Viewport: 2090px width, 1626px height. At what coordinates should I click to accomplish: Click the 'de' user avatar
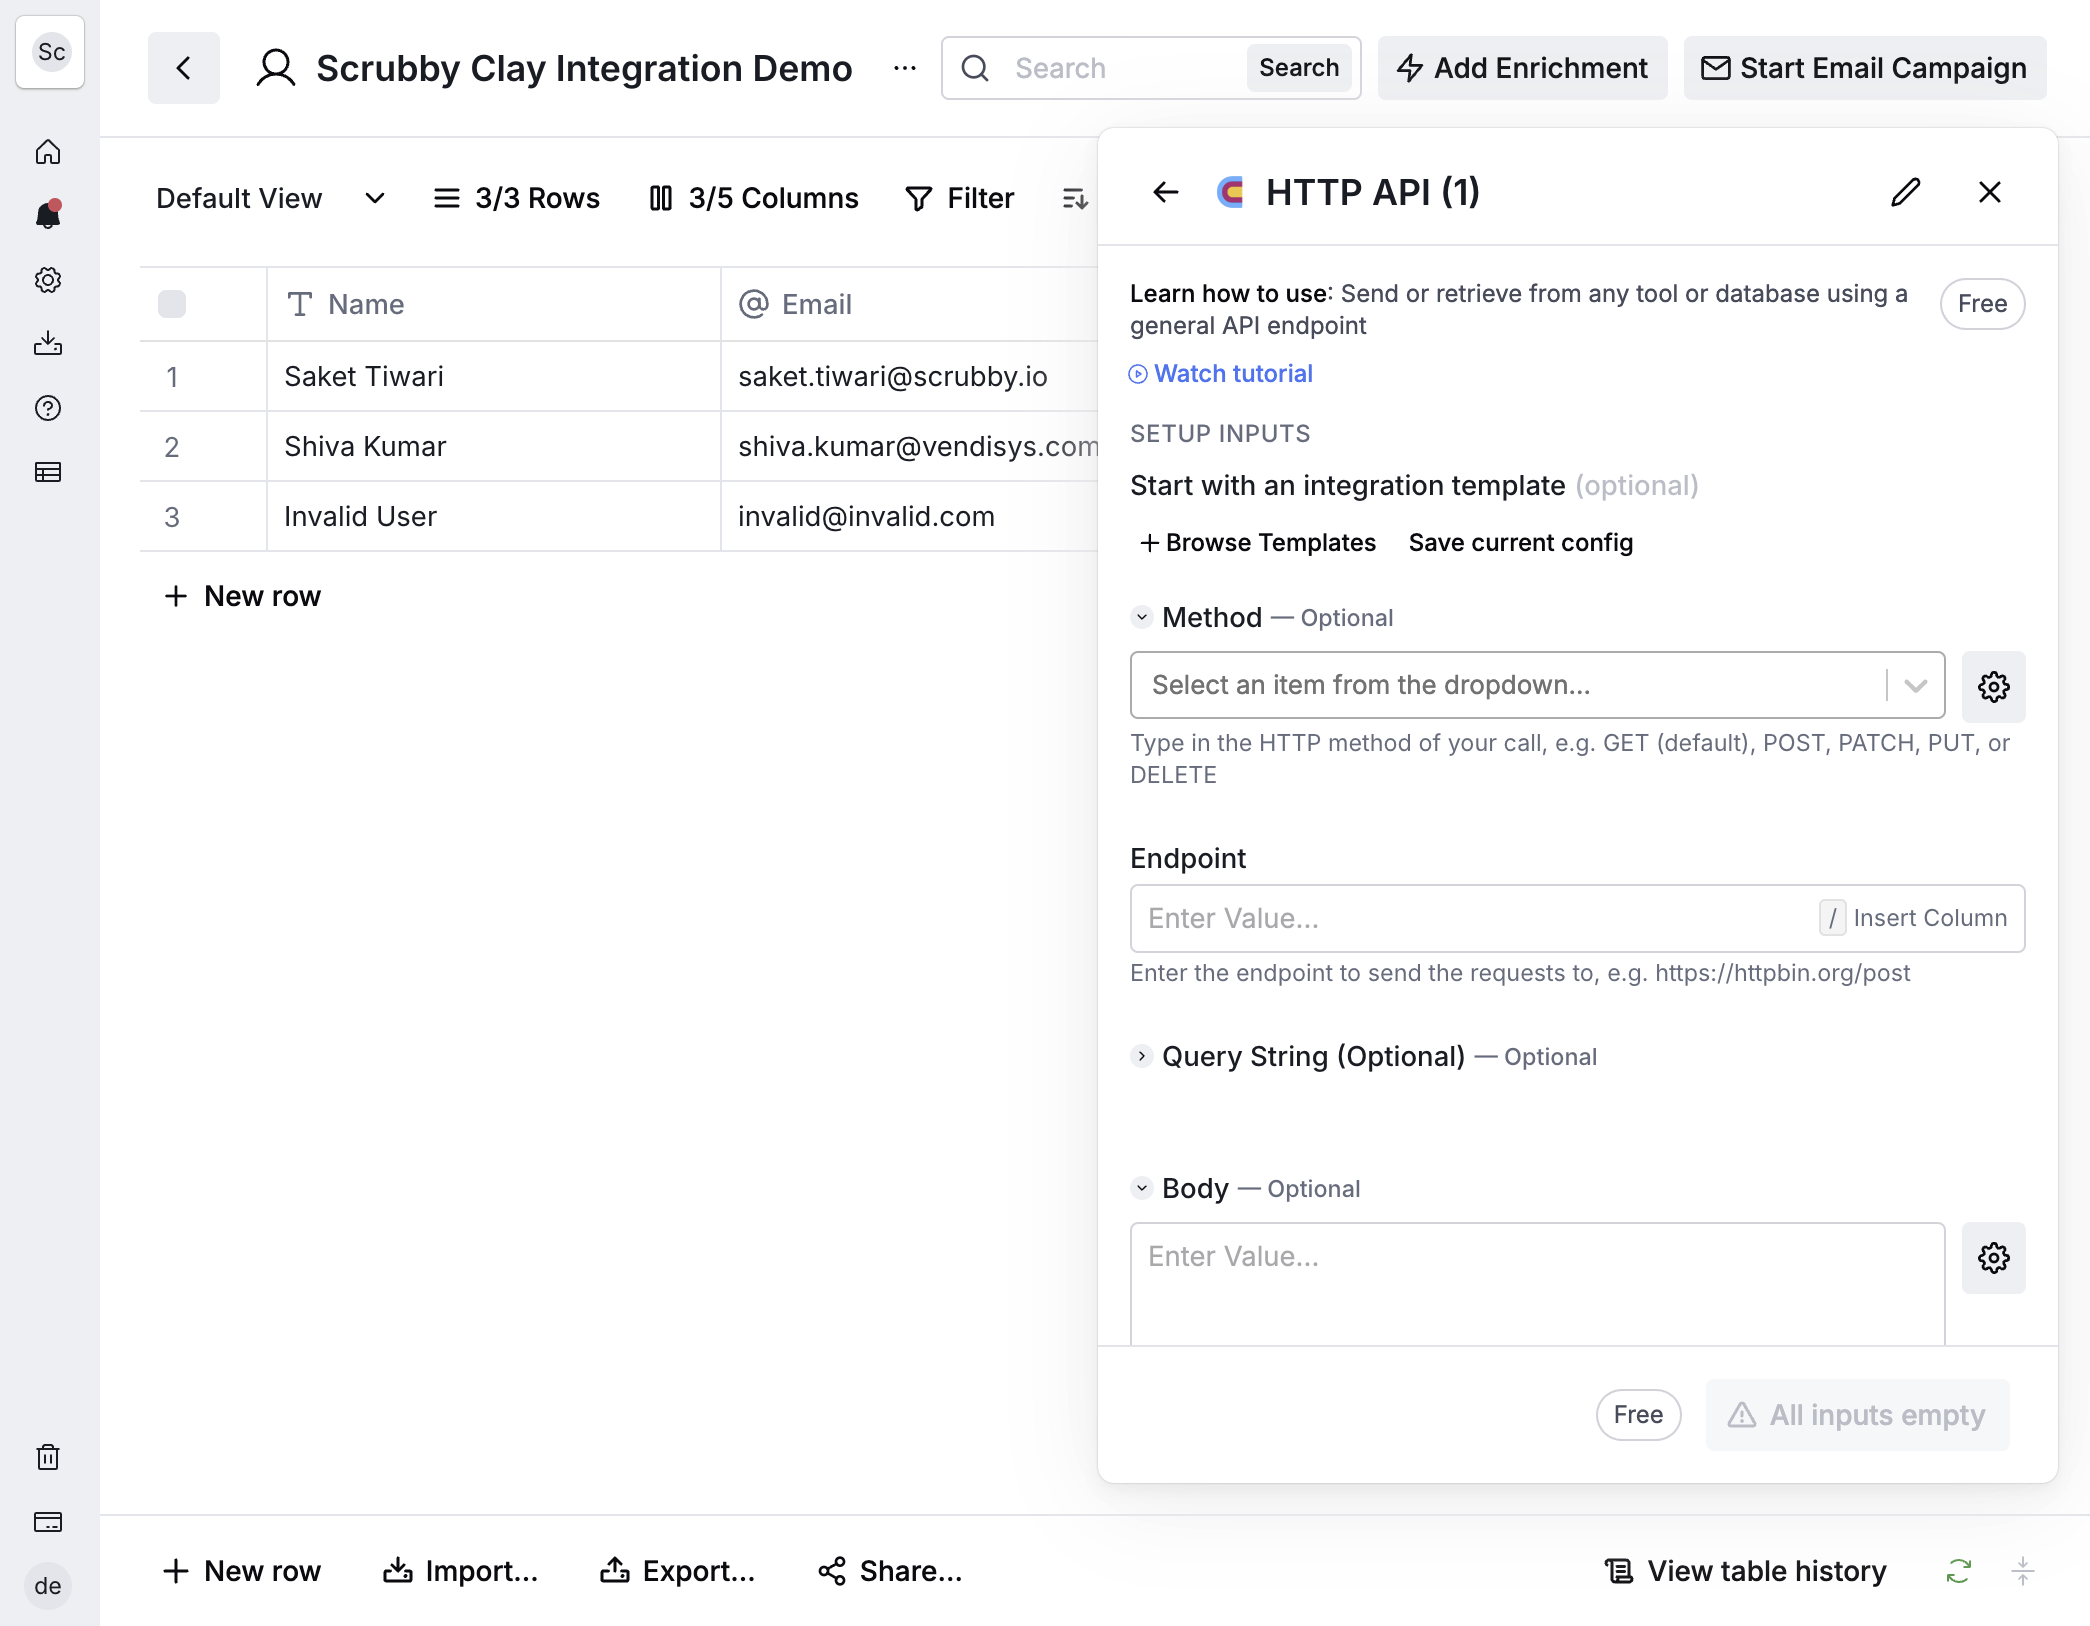pyautogui.click(x=48, y=1586)
